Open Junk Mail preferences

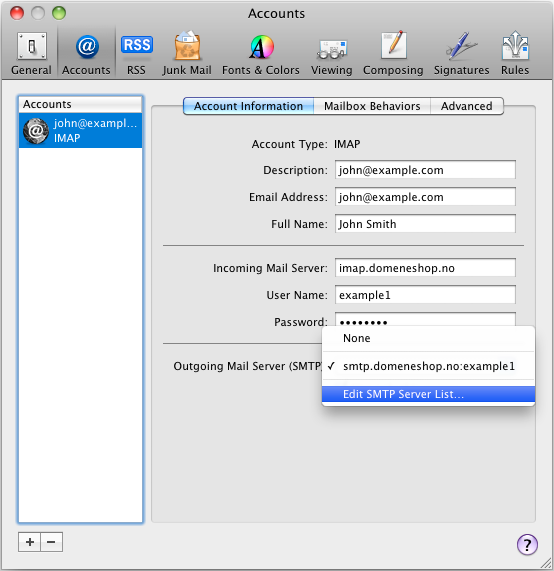pos(187,54)
